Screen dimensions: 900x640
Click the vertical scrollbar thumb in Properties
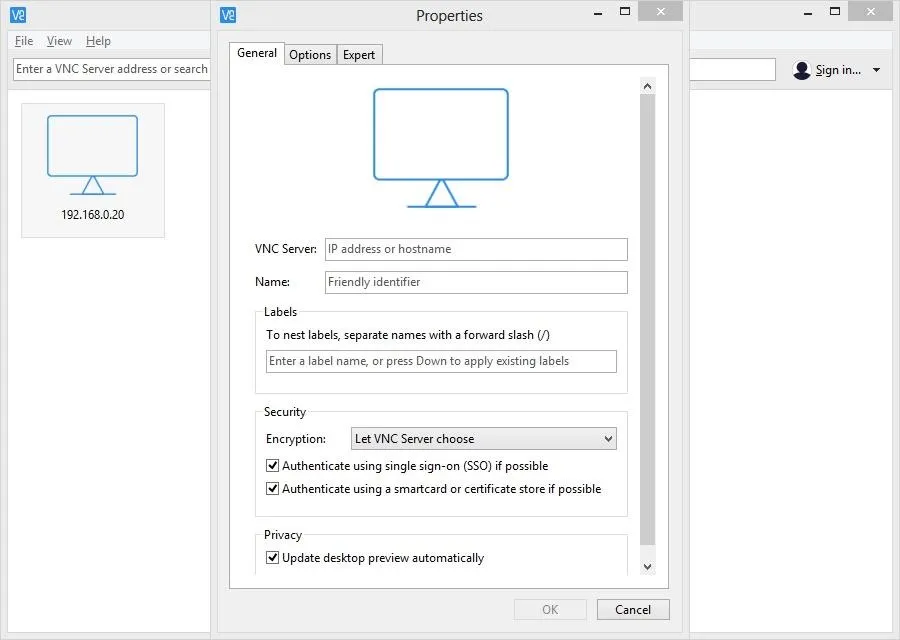pyautogui.click(x=647, y=320)
